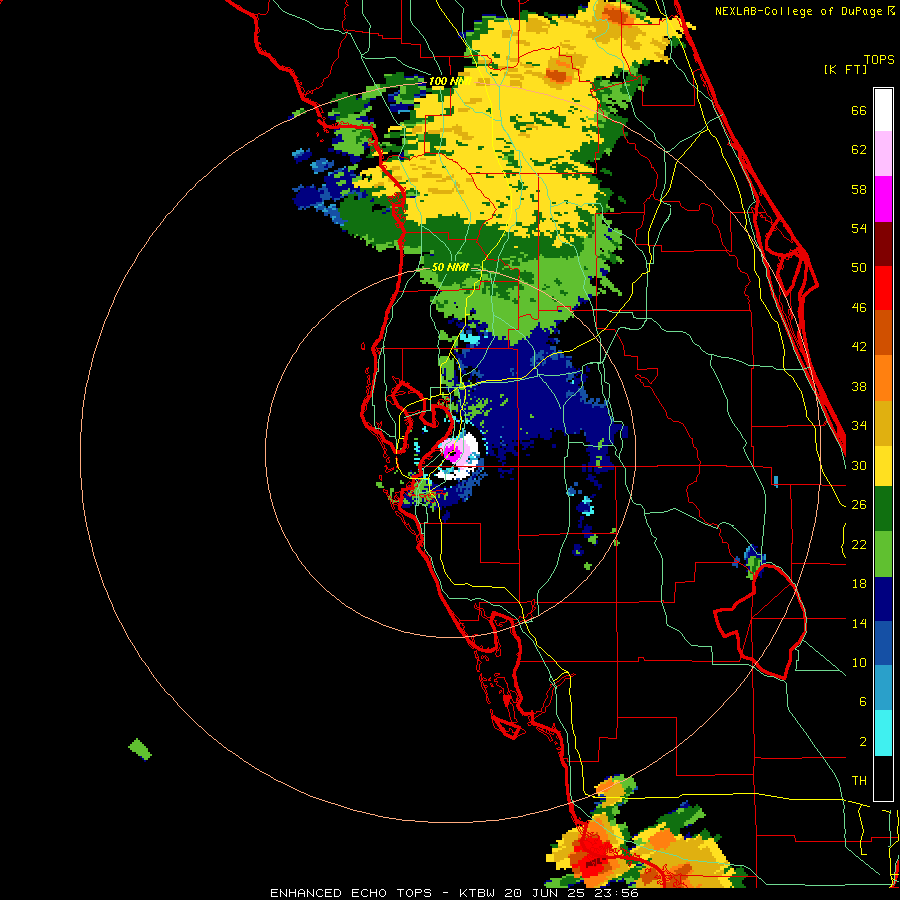Image resolution: width=900 pixels, height=900 pixels.
Task: Click the legend value 54
Action: pyautogui.click(x=859, y=228)
